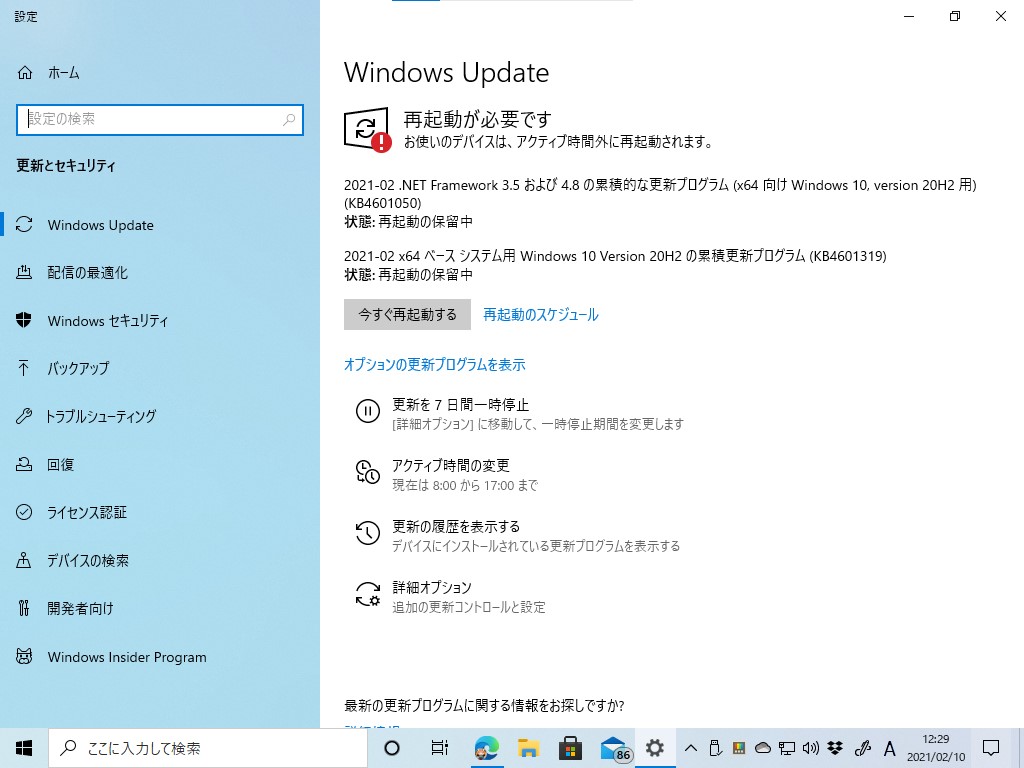Viewport: 1024px width, 768px height.
Task: Click taskbar search box ここに入力して検索
Action: pos(208,748)
